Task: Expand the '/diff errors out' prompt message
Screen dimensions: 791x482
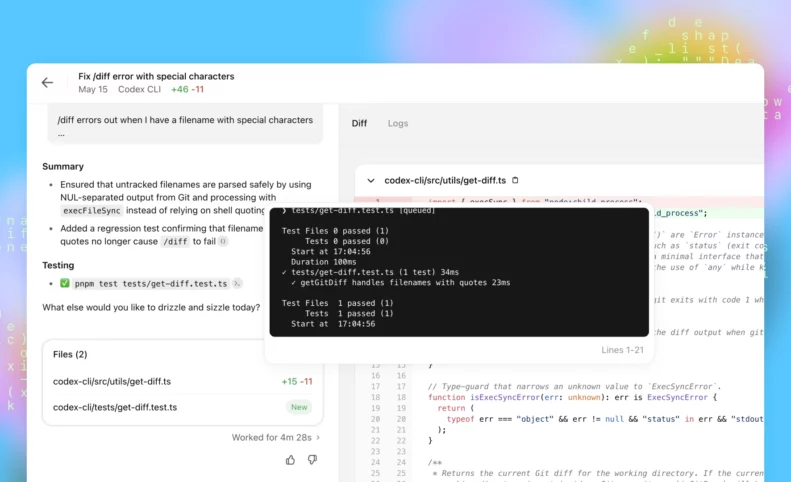Action: [x=185, y=124]
